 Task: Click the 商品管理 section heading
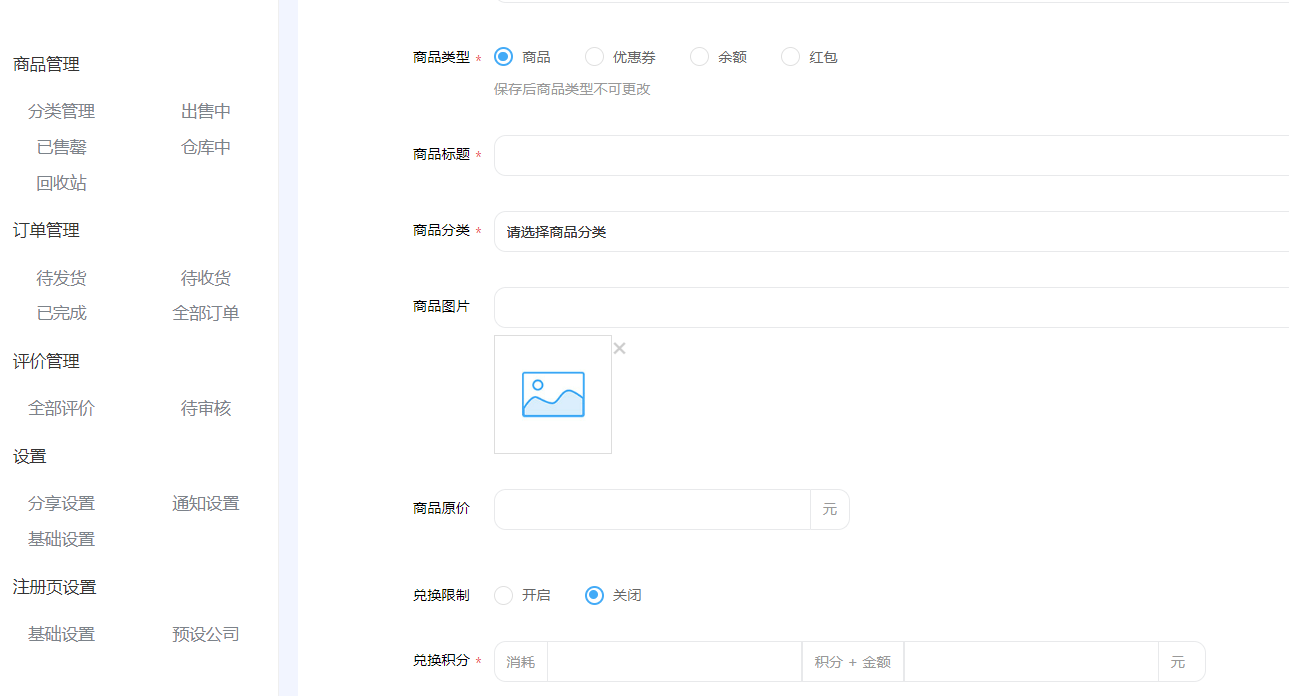click(46, 64)
